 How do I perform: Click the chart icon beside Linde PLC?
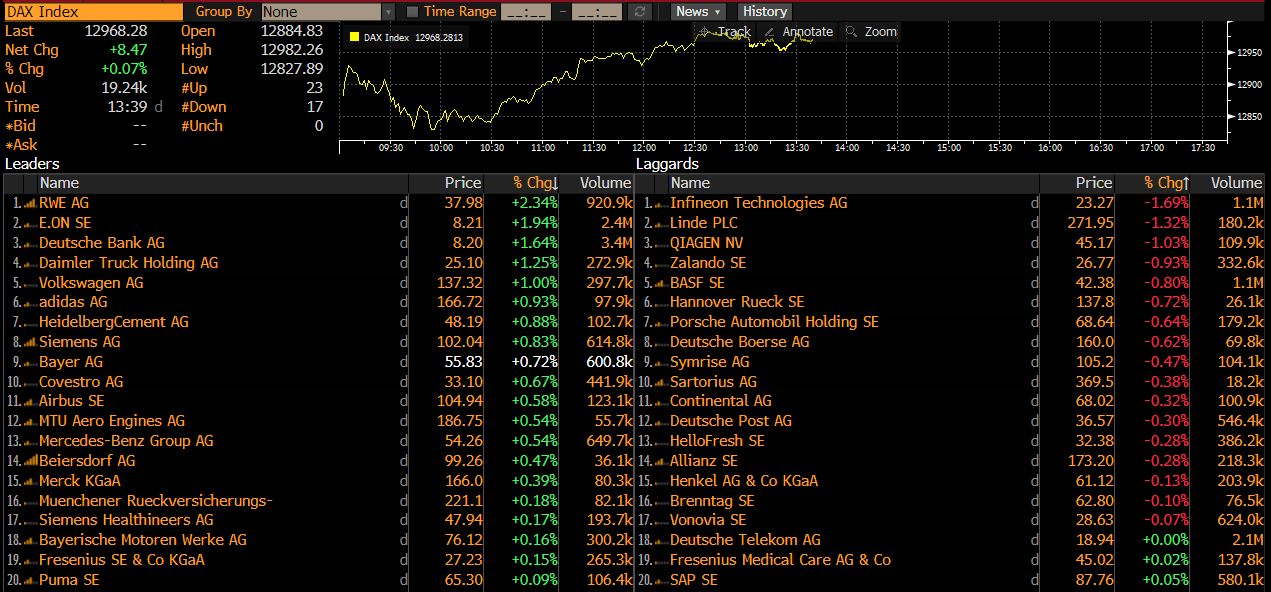click(660, 223)
